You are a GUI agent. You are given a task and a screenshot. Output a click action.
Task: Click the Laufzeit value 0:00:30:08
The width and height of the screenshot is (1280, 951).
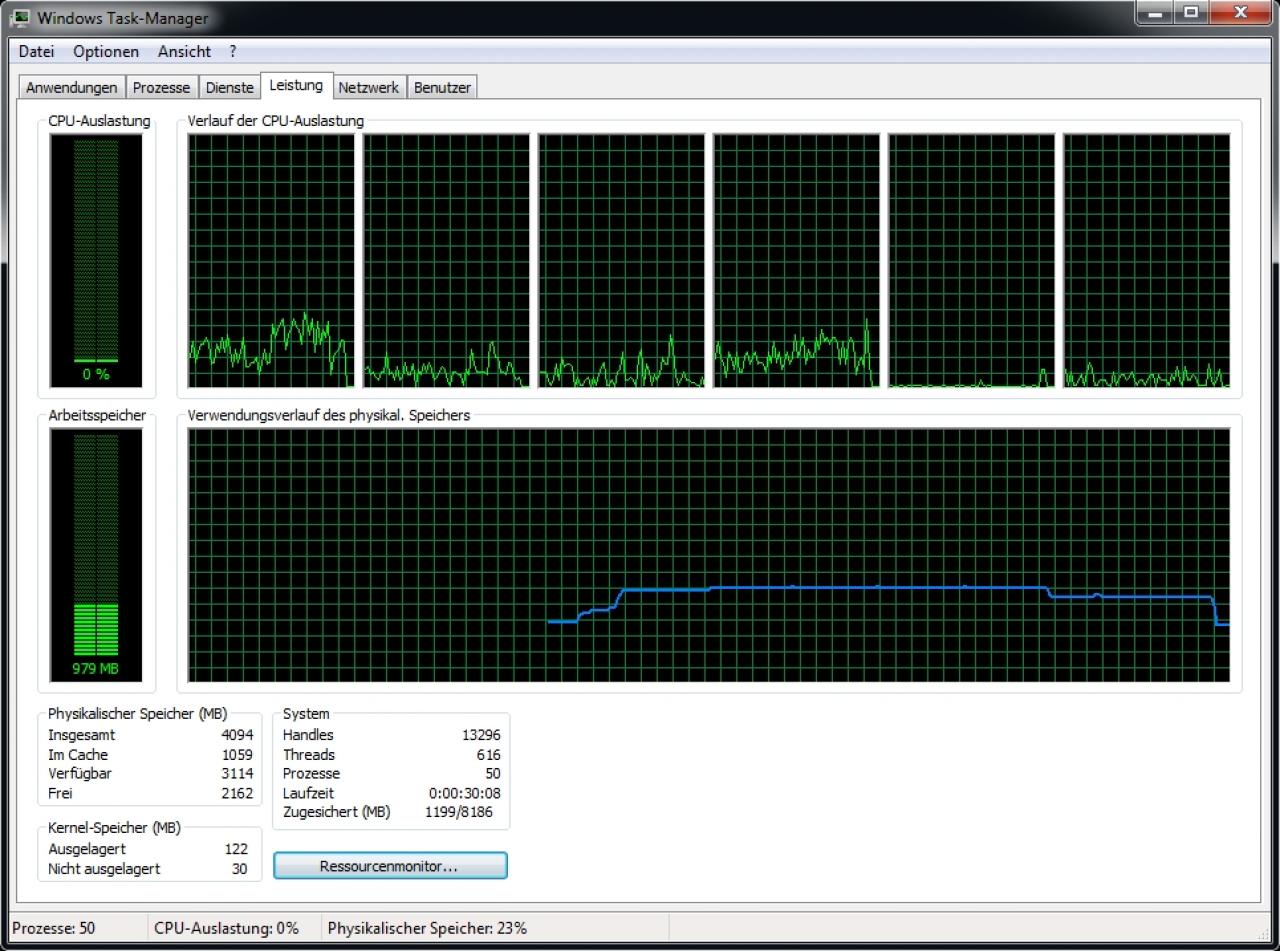click(x=465, y=793)
